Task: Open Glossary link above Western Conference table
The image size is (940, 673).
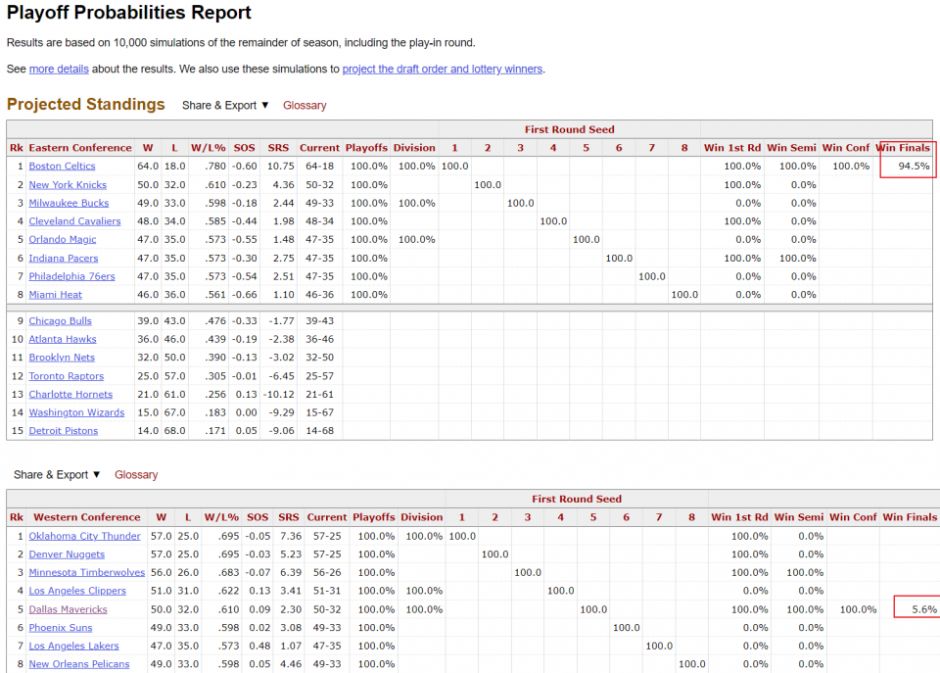Action: (x=136, y=475)
